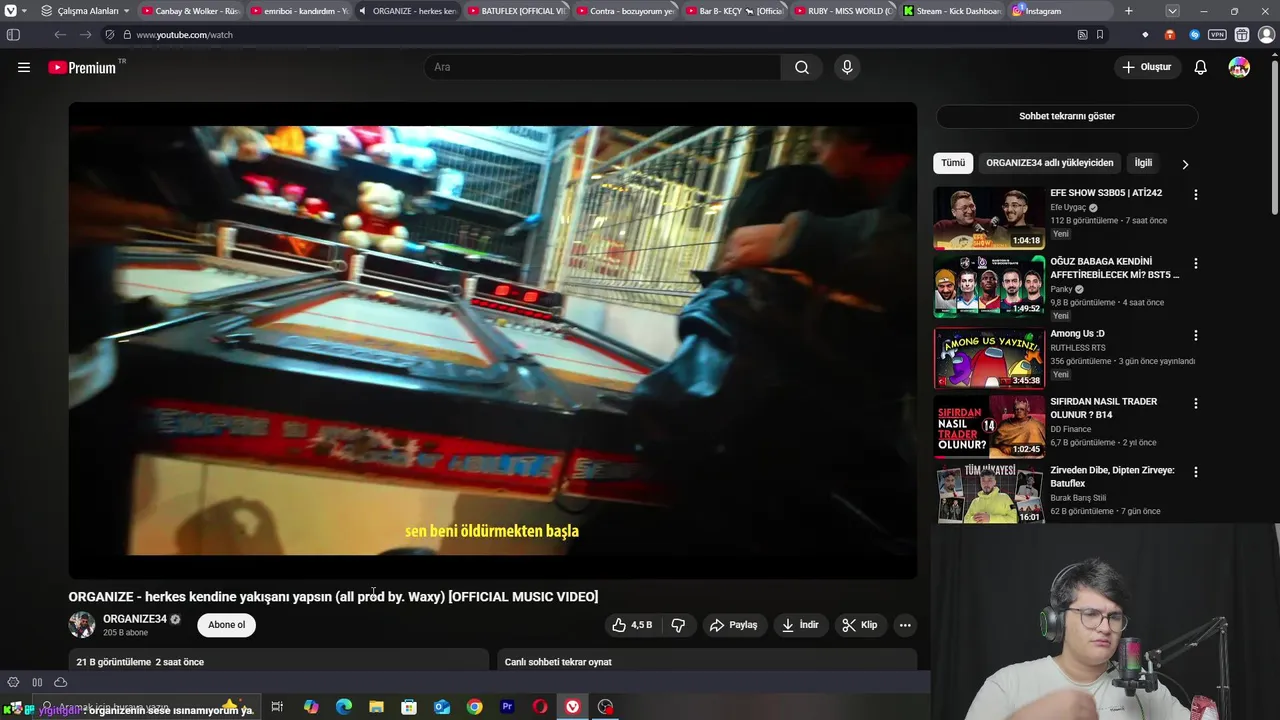This screenshot has width=1280, height=720.
Task: Open the Çalışma Alanları workspaces dropdown
Action: point(85,11)
